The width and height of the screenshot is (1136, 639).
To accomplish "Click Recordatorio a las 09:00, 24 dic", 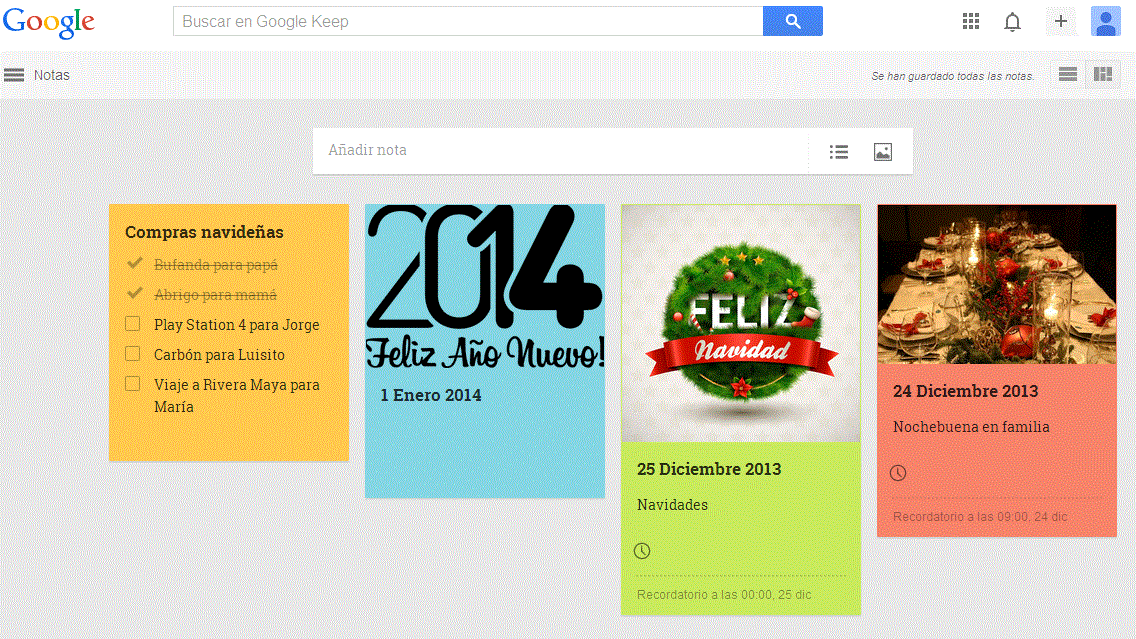I will click(x=980, y=517).
